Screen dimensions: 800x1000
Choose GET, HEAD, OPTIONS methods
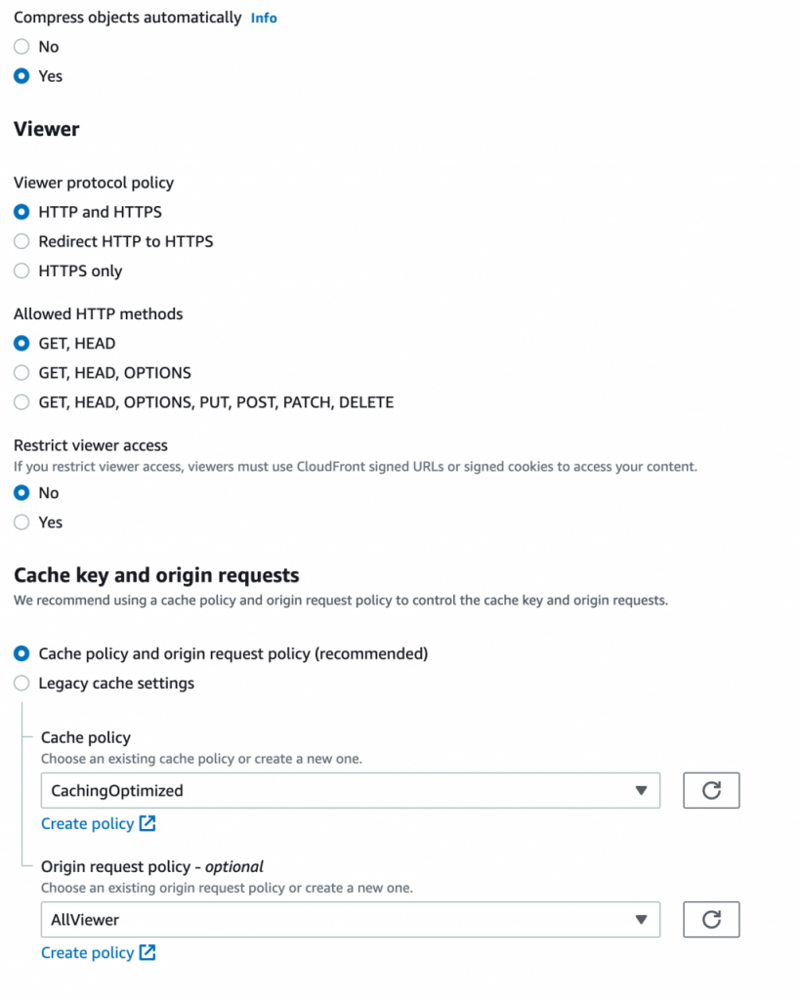[22, 373]
